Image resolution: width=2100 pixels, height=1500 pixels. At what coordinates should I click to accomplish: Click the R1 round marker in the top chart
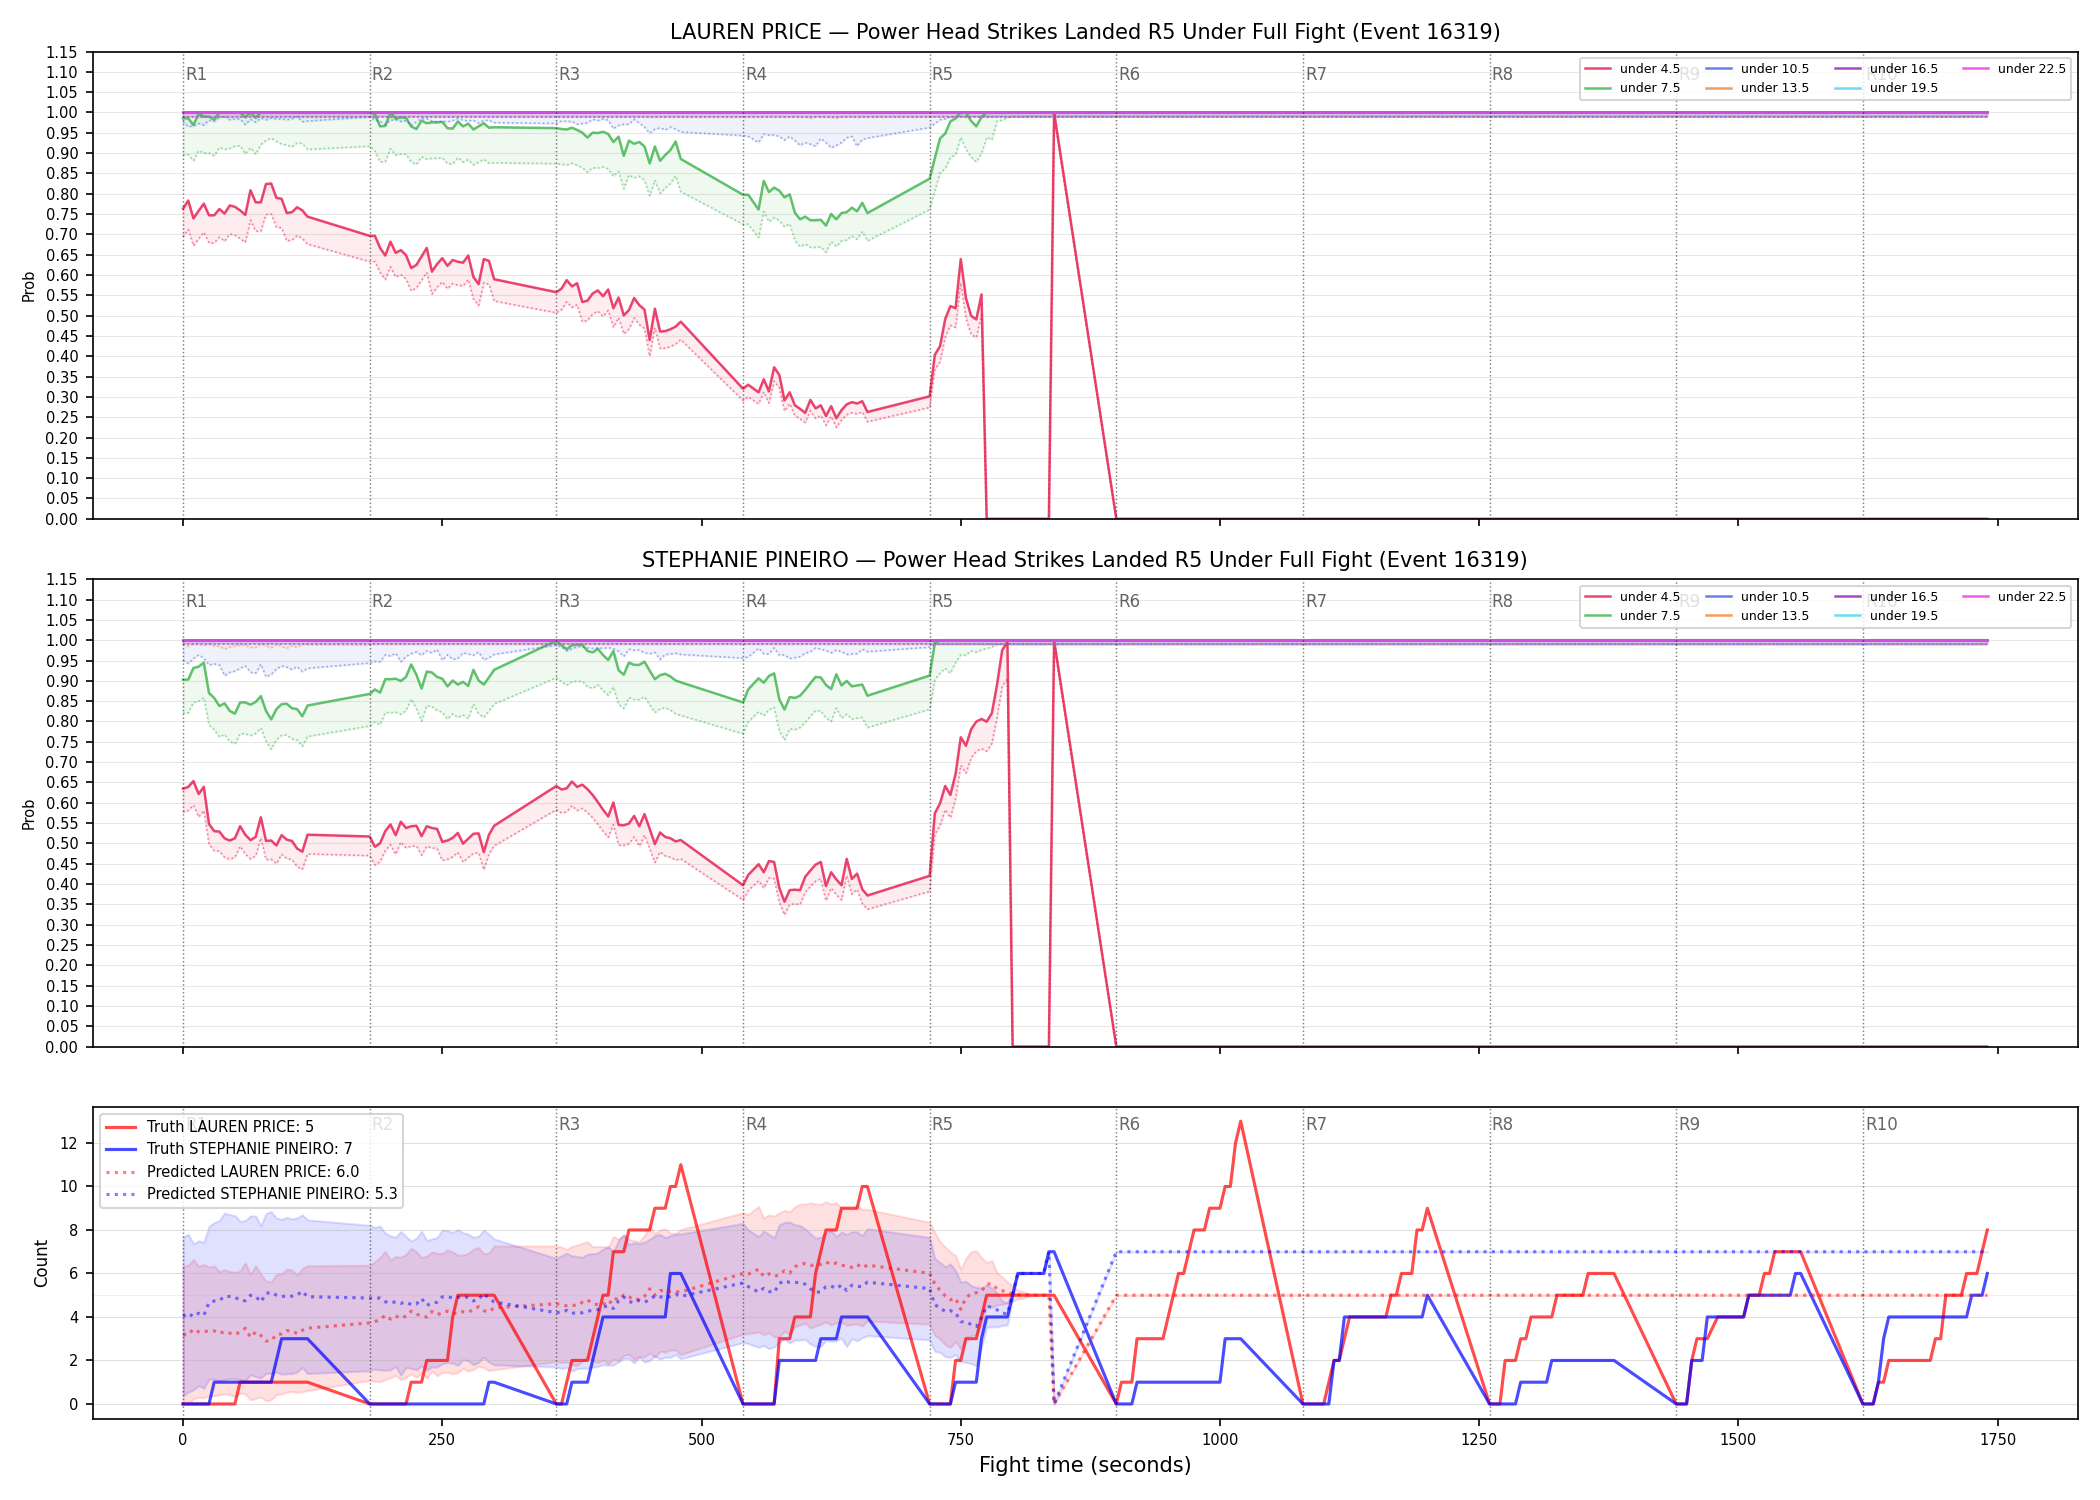point(196,74)
